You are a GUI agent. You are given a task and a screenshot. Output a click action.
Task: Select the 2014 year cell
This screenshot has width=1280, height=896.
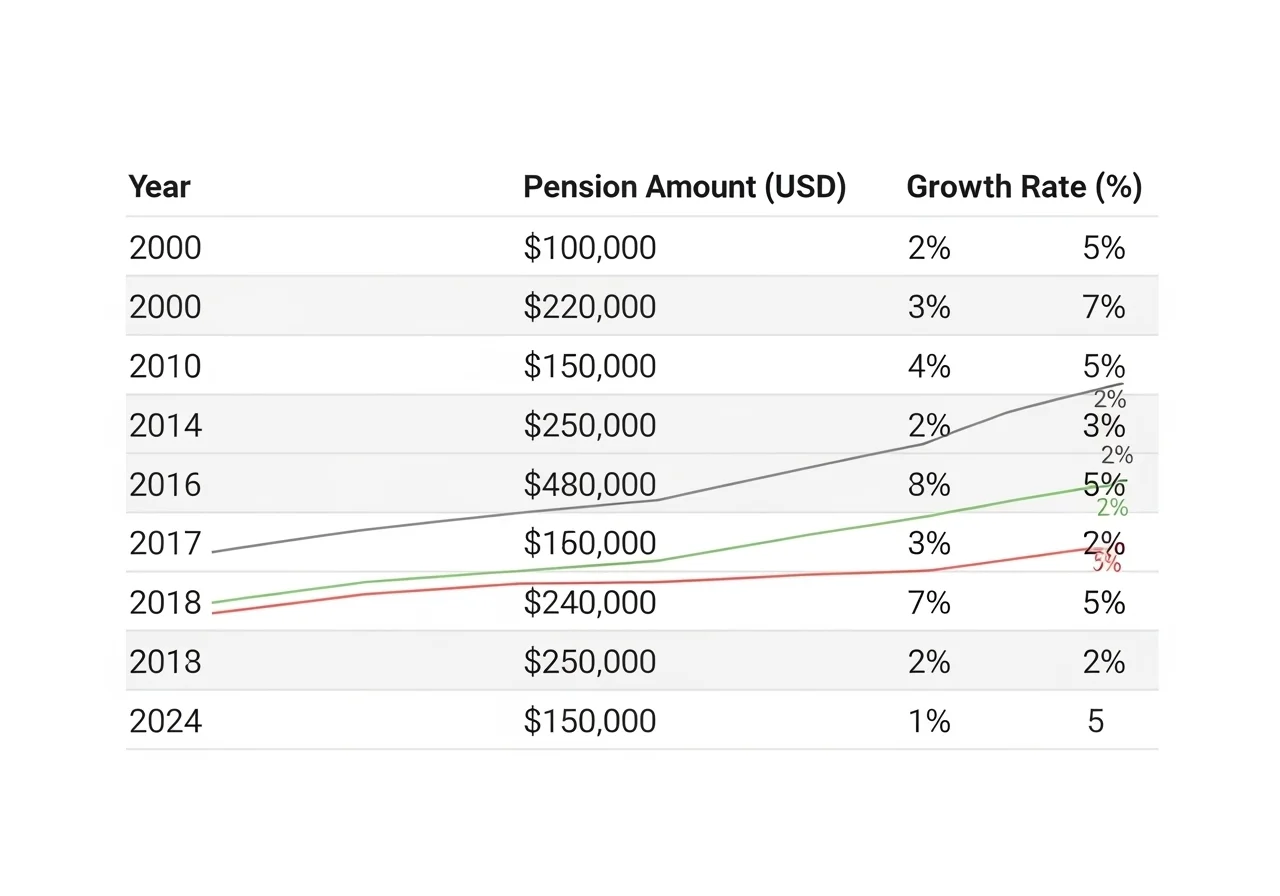point(165,425)
